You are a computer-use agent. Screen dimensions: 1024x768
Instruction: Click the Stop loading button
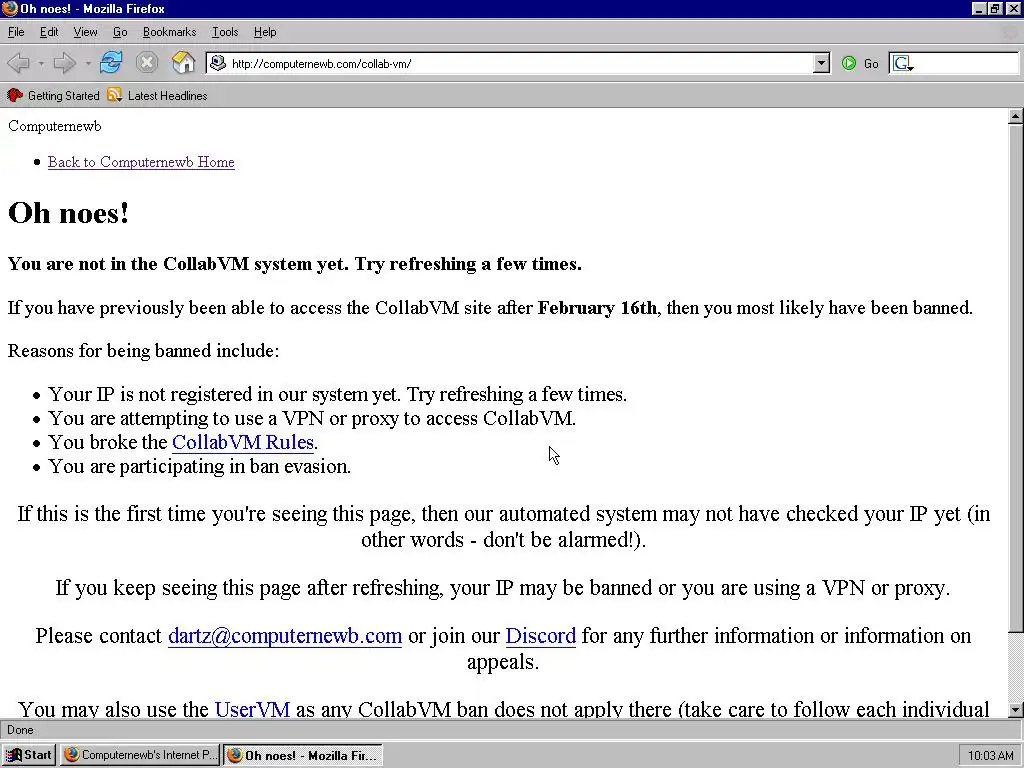coord(147,63)
